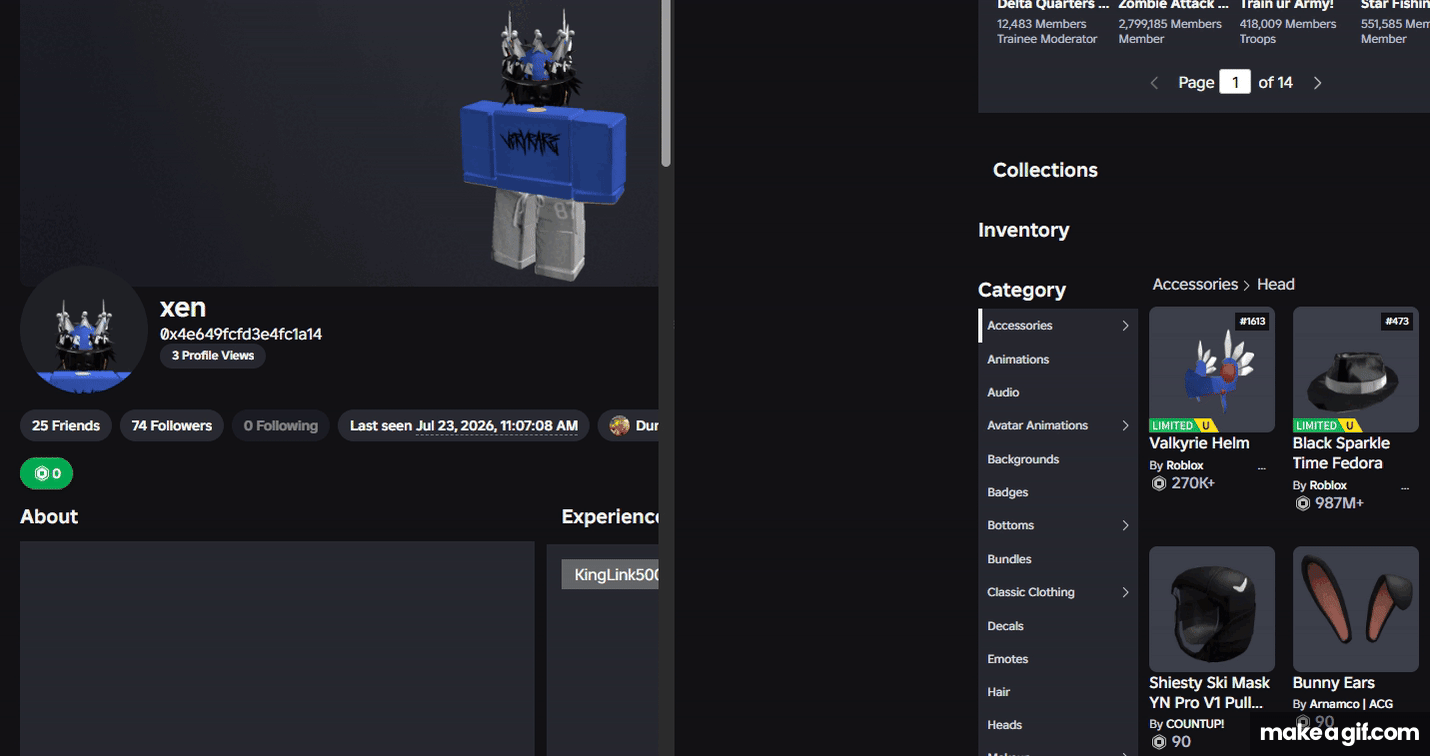Open the Train ur Army! group title
This screenshot has height=756, width=1430.
coord(1287,6)
